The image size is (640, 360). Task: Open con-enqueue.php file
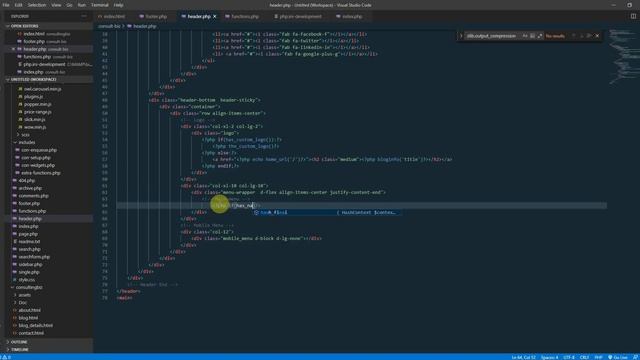pos(39,150)
